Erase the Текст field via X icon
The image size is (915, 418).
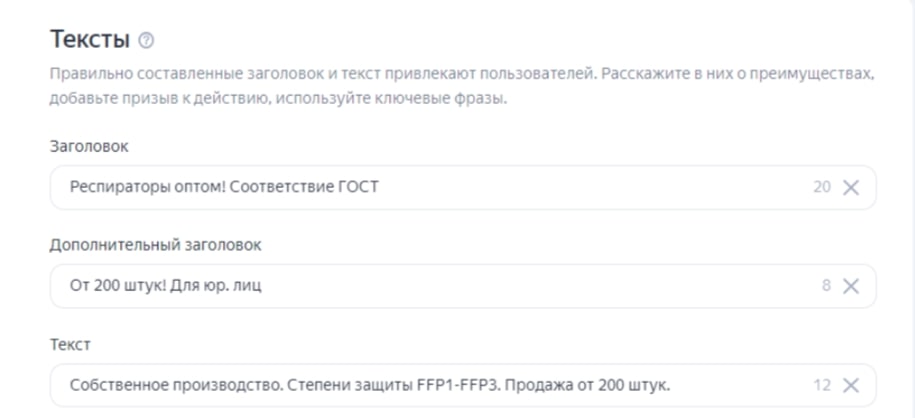click(x=851, y=385)
